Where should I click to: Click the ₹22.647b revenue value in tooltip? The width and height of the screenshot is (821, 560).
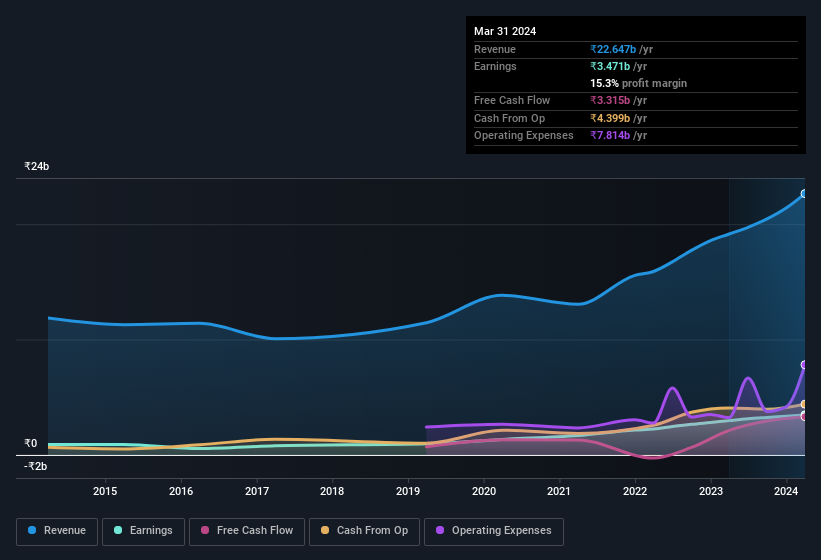click(x=616, y=49)
